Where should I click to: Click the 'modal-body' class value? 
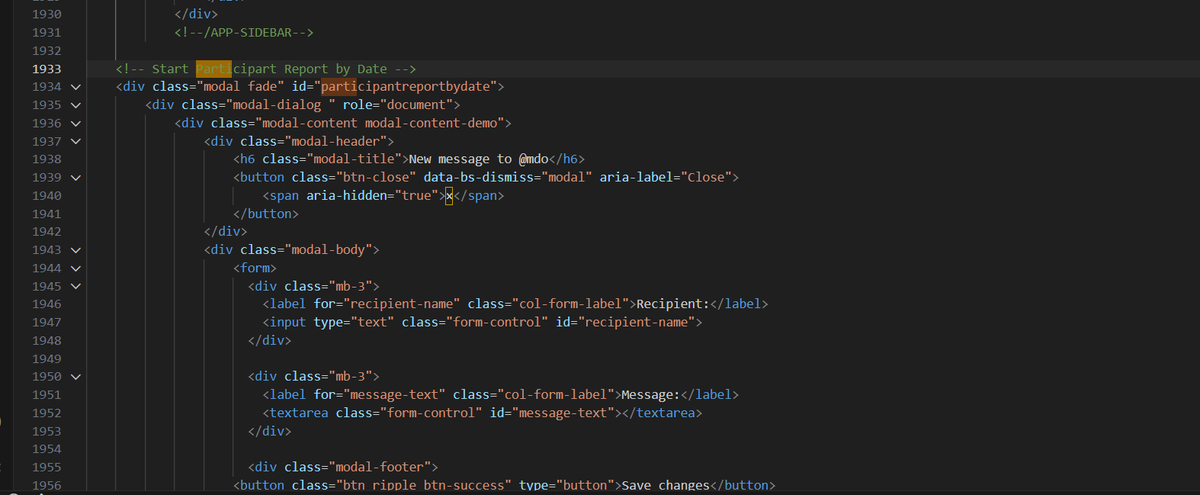point(326,250)
